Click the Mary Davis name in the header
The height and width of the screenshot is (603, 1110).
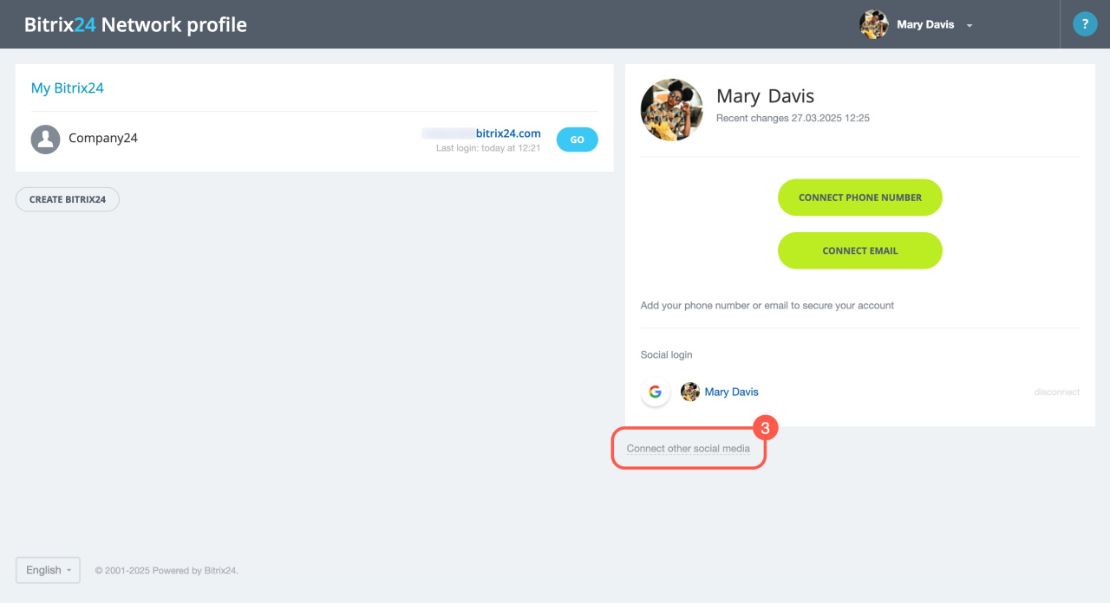click(925, 25)
